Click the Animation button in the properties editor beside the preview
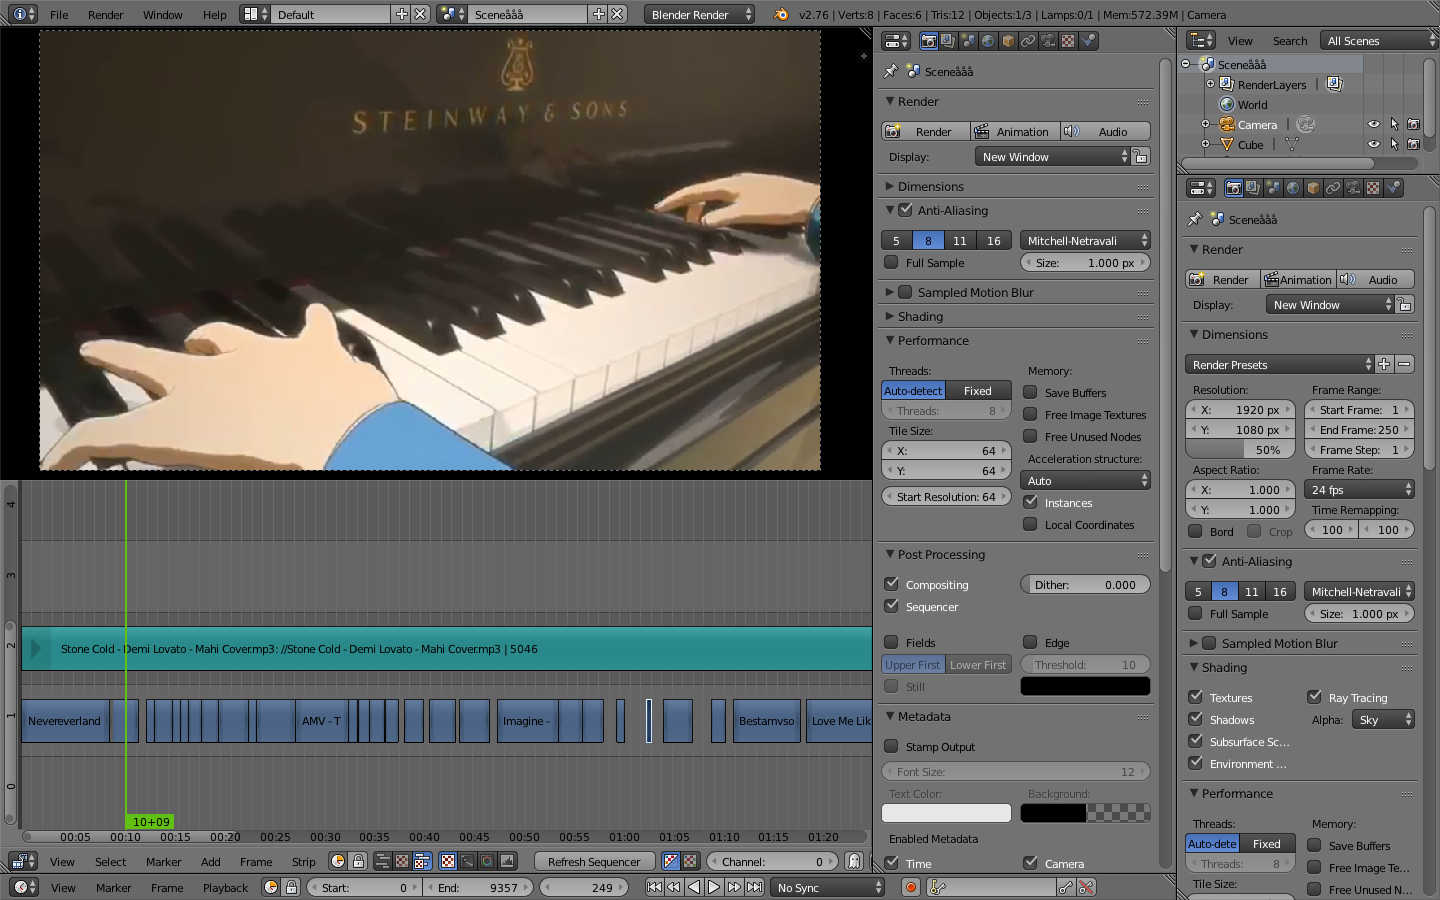This screenshot has width=1440, height=900. pos(1013,131)
